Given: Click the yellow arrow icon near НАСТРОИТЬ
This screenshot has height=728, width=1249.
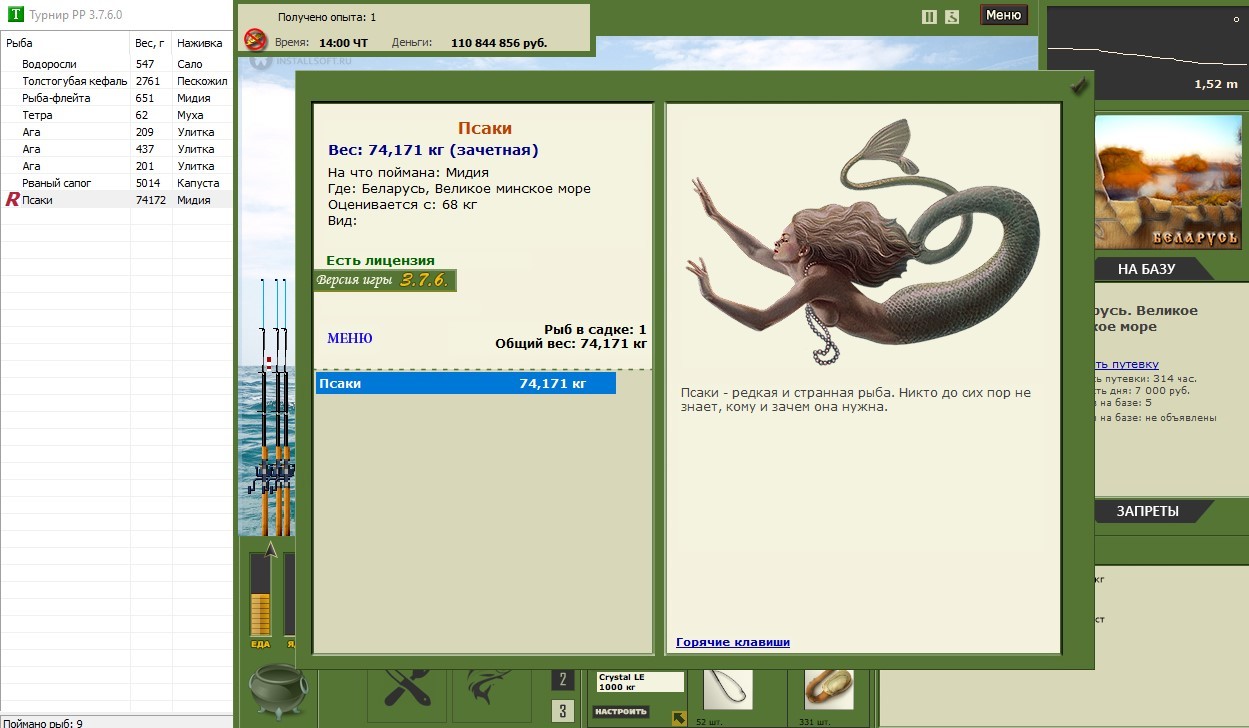Looking at the screenshot, I should click(x=679, y=717).
